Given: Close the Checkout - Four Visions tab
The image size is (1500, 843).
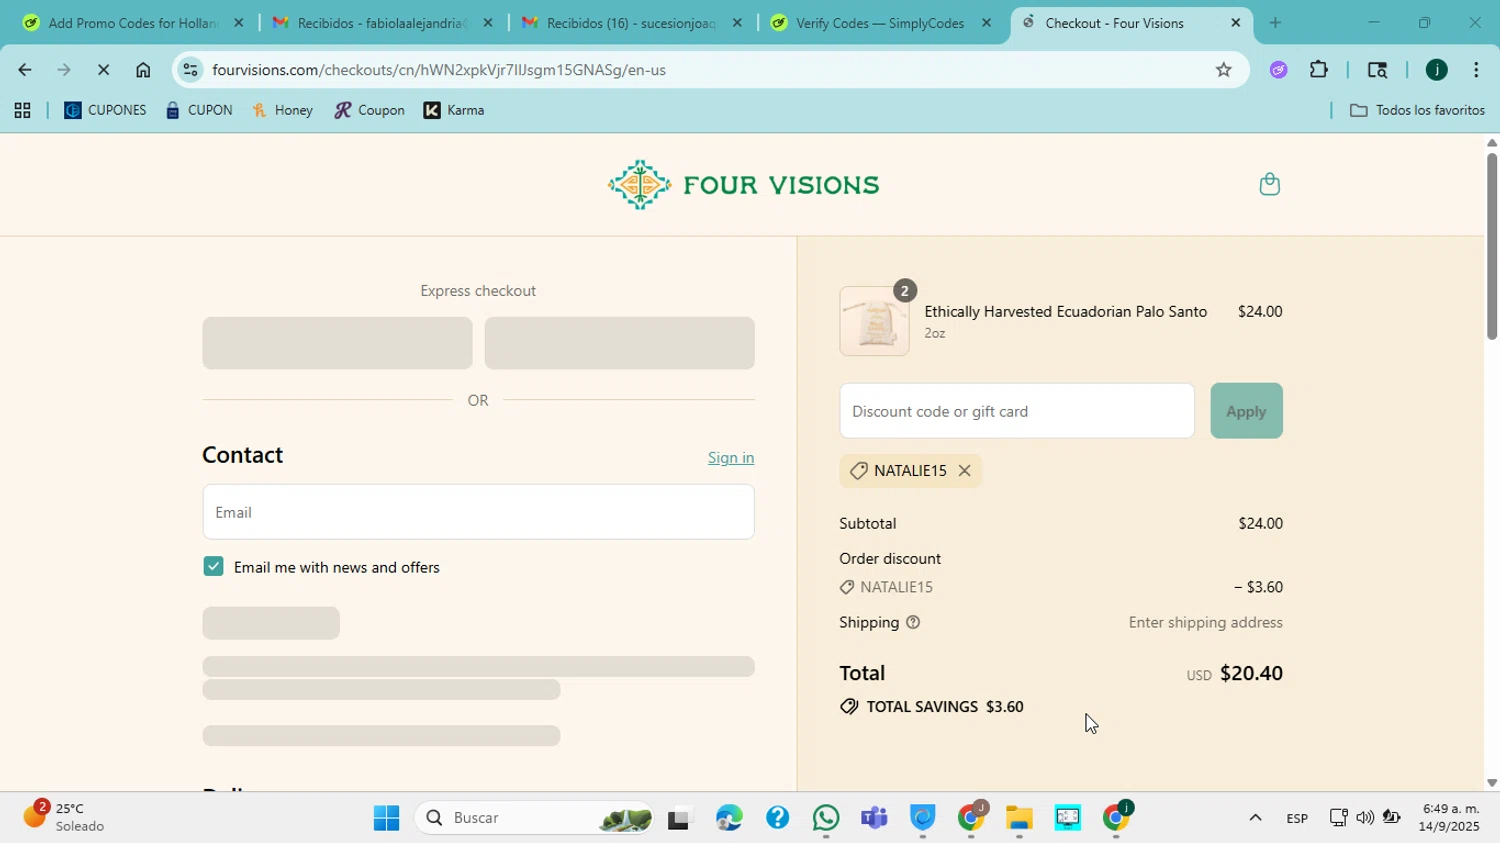Looking at the screenshot, I should coord(1235,23).
